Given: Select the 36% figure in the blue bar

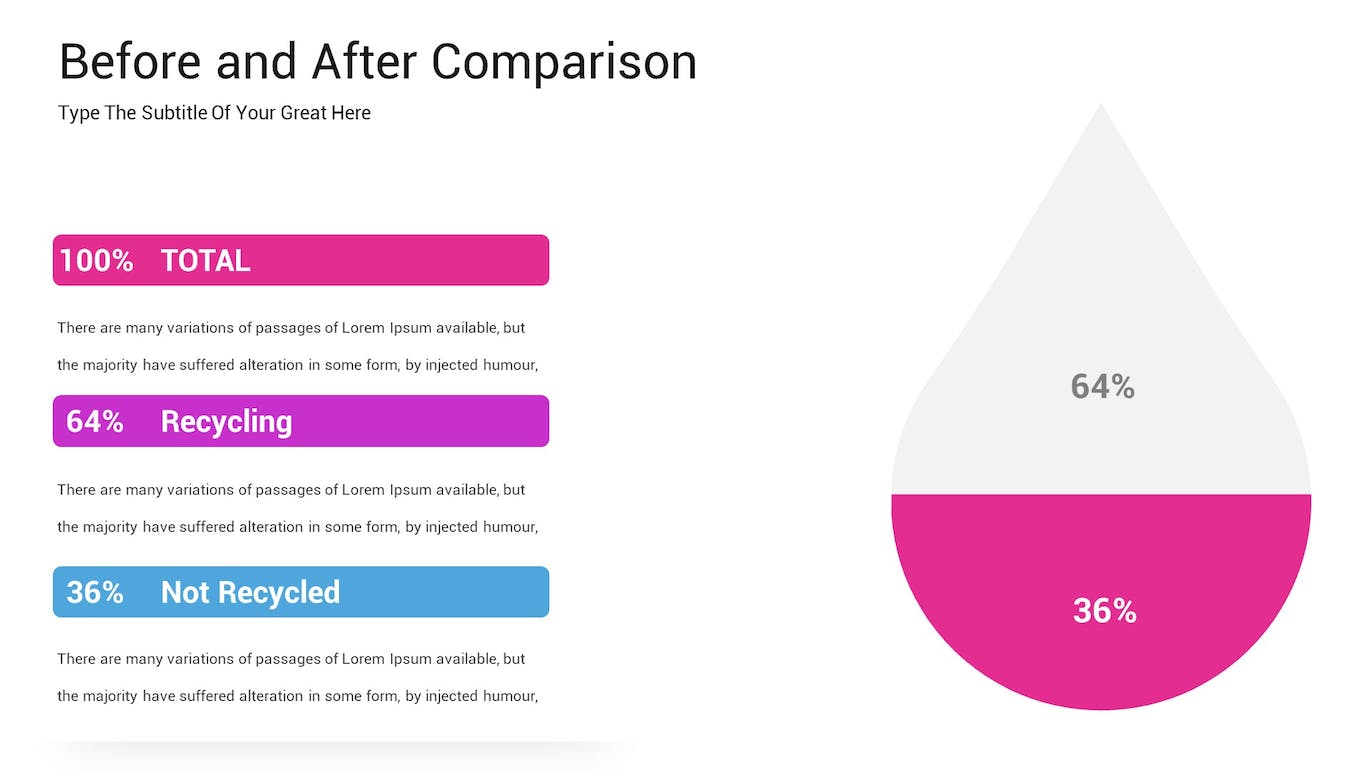Looking at the screenshot, I should coord(95,593).
